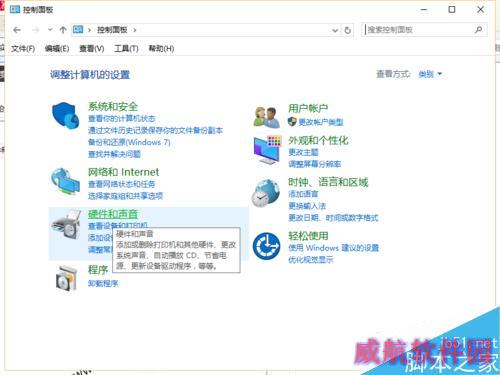The image size is (500, 375).
Task: Click 更改日期、时间或数字格式 link
Action: click(x=333, y=218)
